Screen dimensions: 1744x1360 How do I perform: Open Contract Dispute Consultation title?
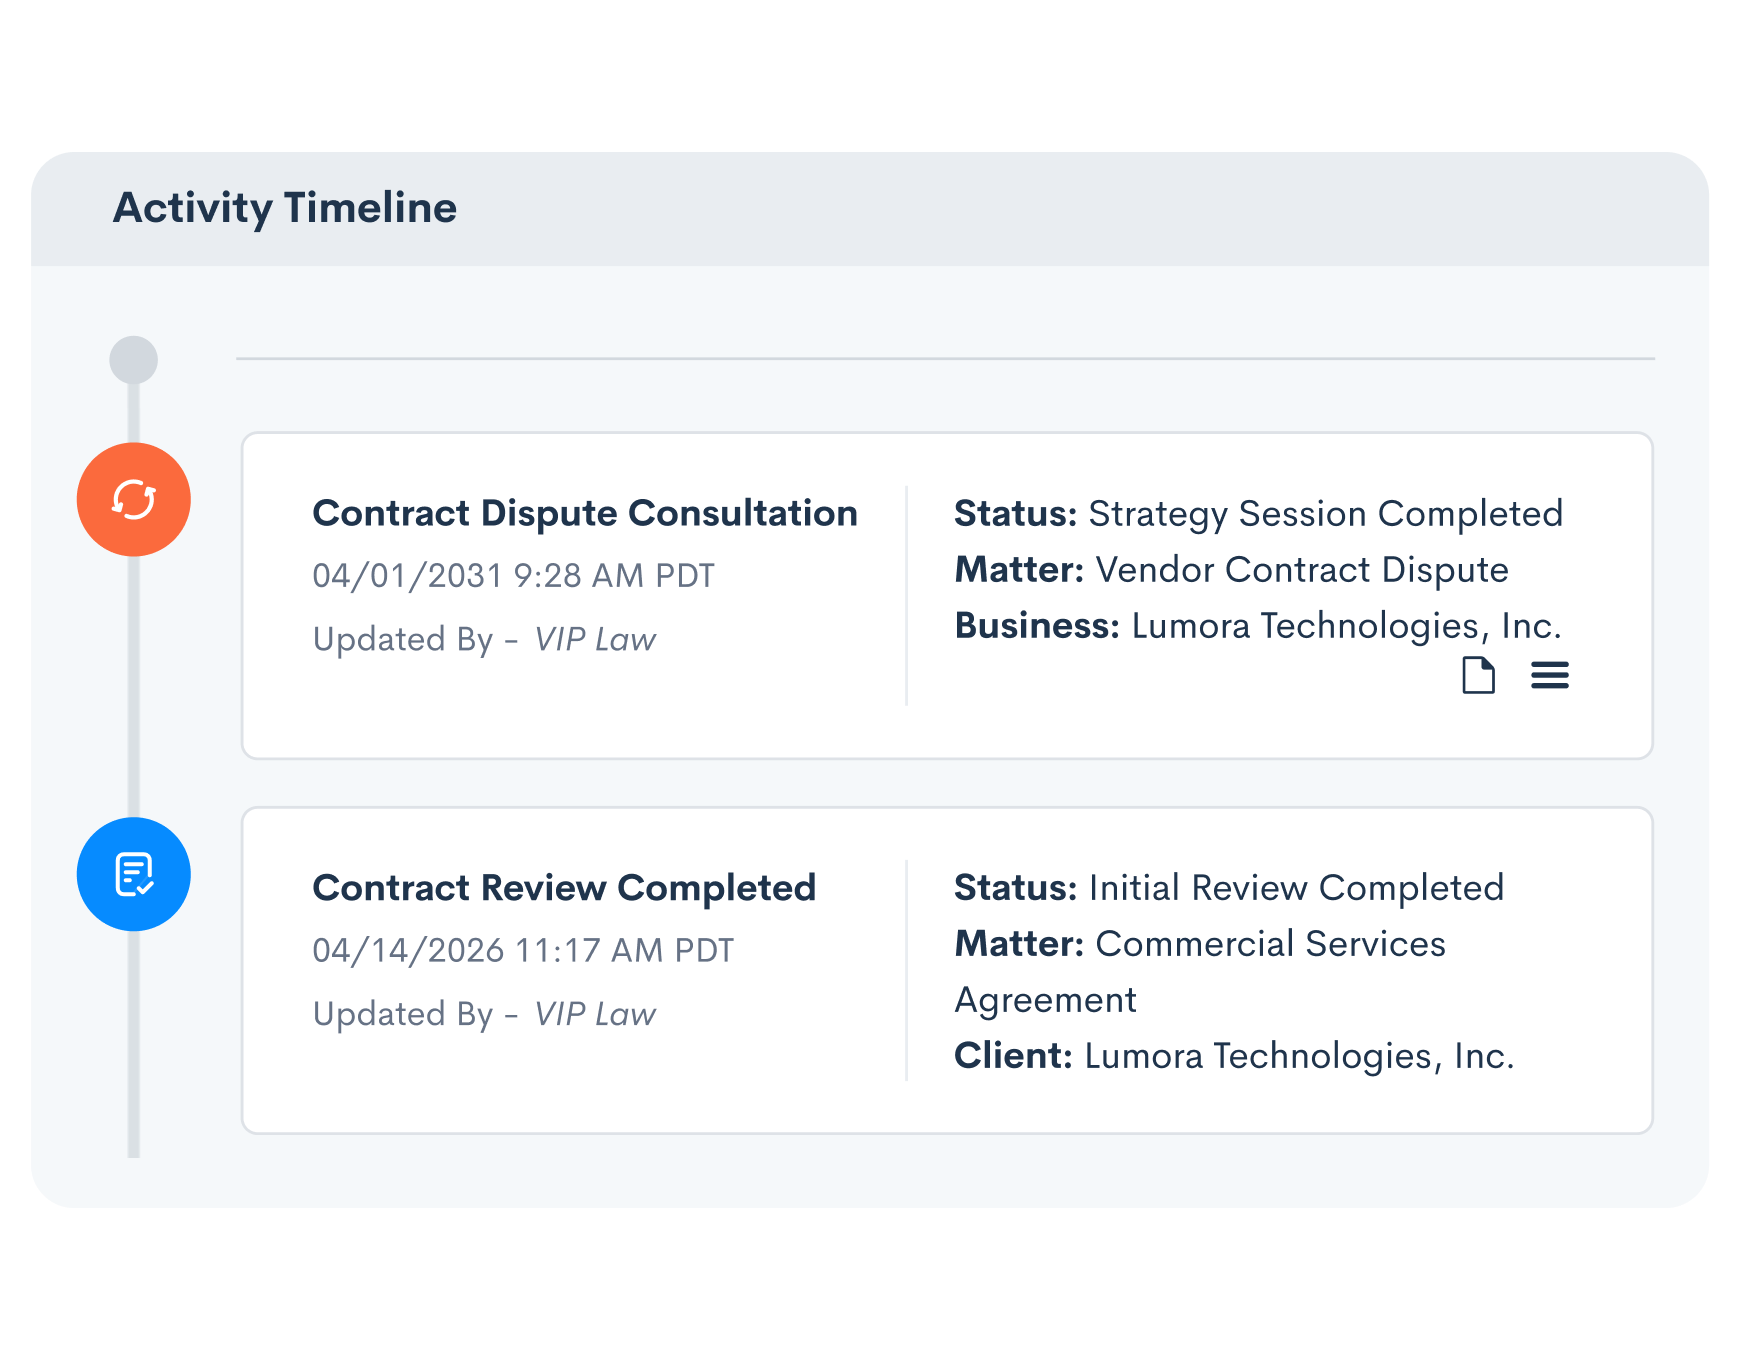click(x=585, y=513)
